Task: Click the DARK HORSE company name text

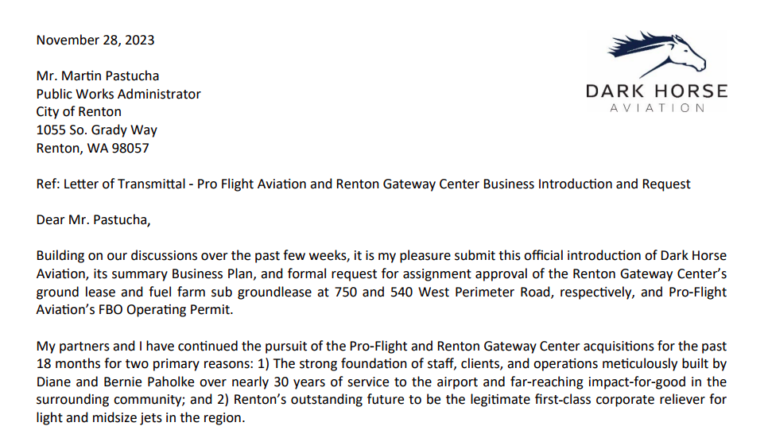Action: [x=657, y=91]
